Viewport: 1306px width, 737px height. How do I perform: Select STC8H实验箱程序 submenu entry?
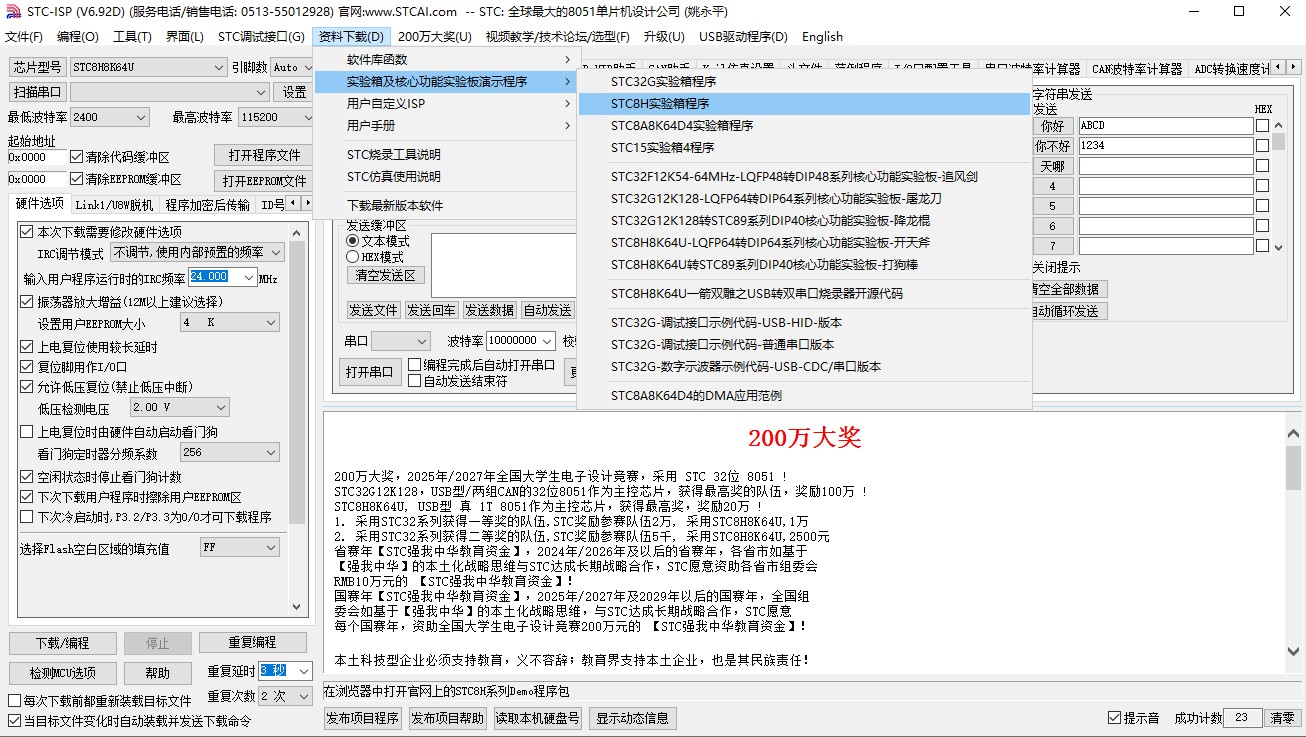pos(804,104)
